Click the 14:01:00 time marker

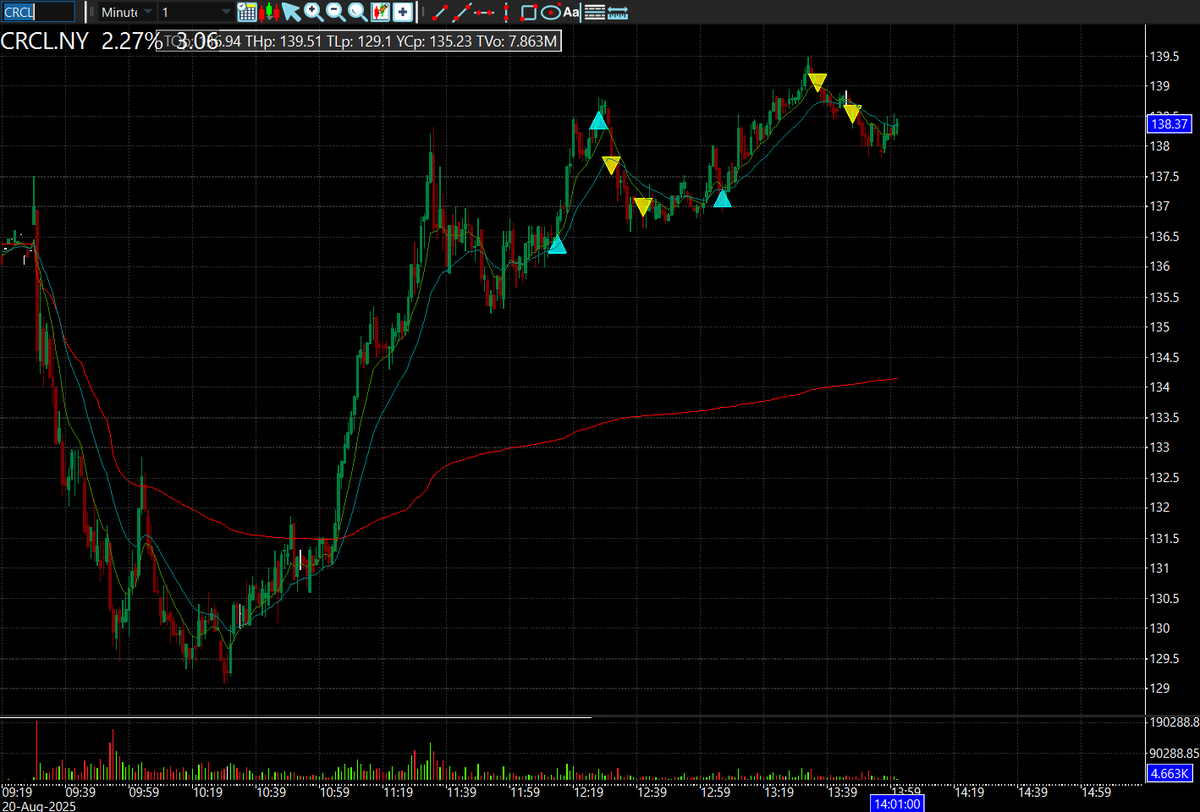coord(897,803)
